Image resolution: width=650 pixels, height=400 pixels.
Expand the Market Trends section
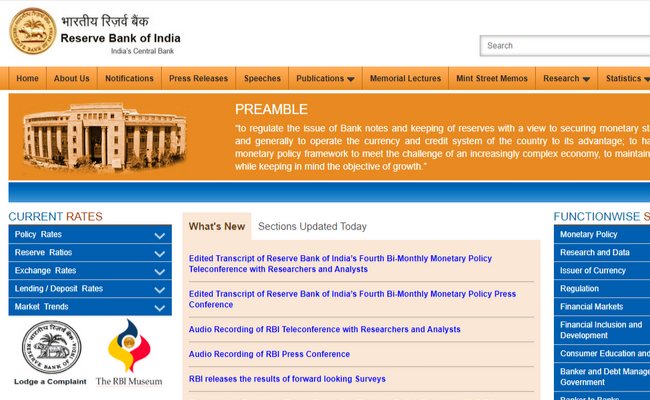89,307
